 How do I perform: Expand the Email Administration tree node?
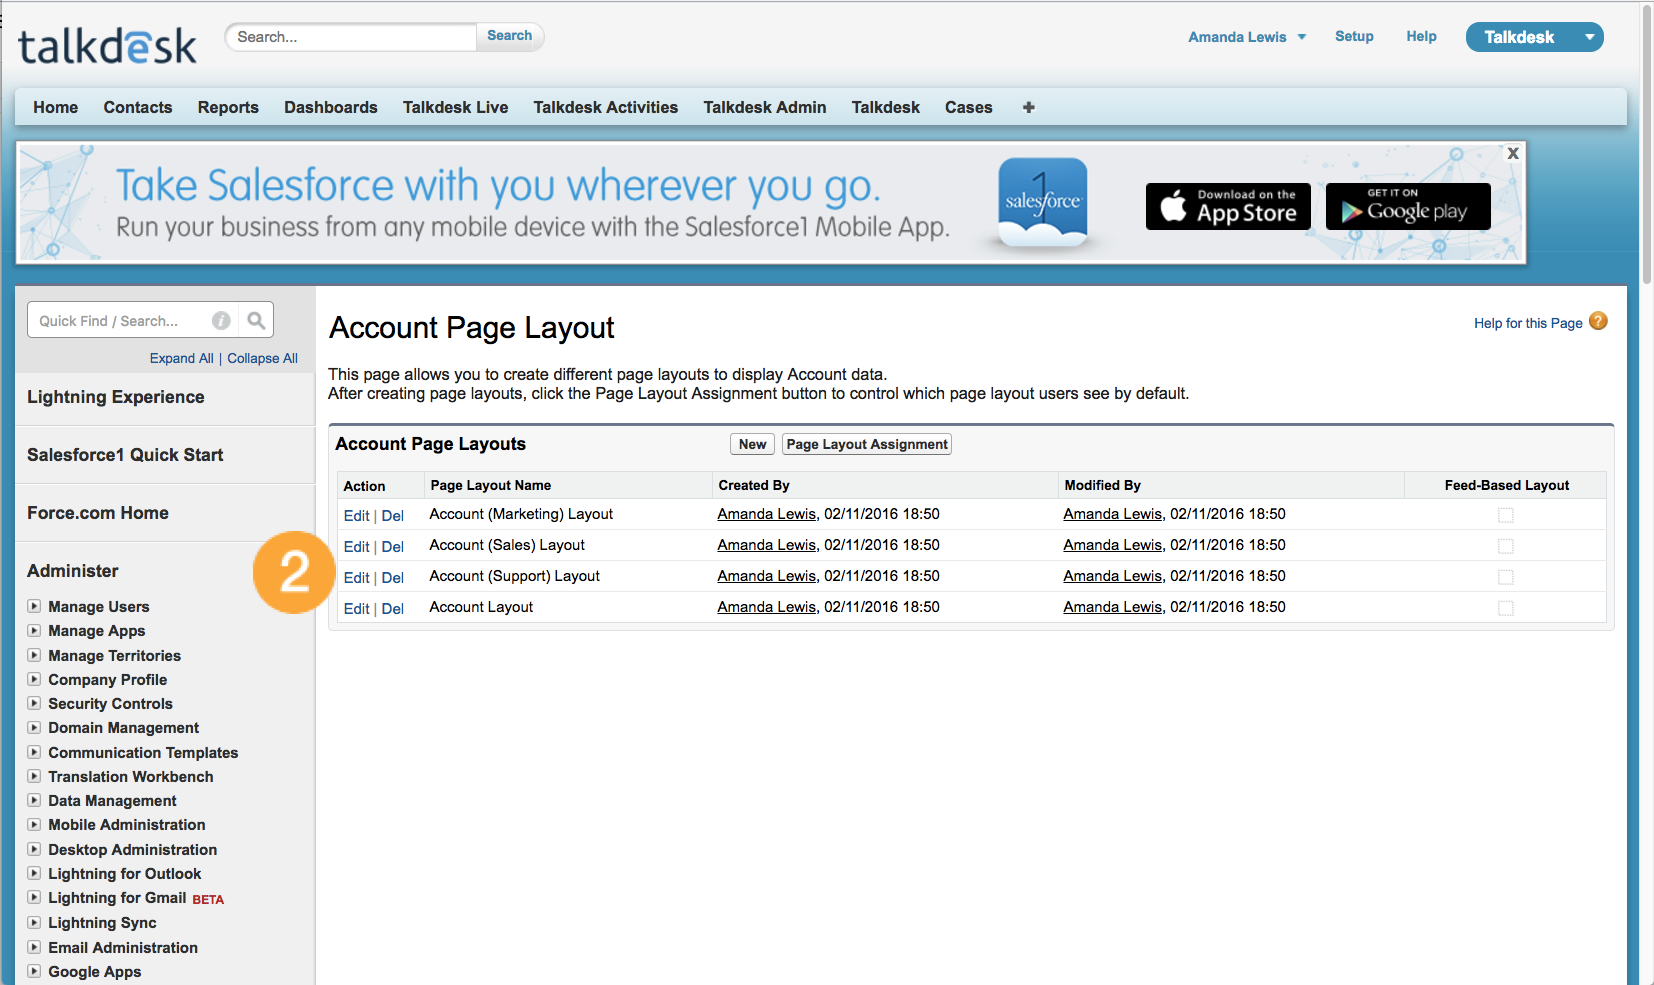pos(34,947)
